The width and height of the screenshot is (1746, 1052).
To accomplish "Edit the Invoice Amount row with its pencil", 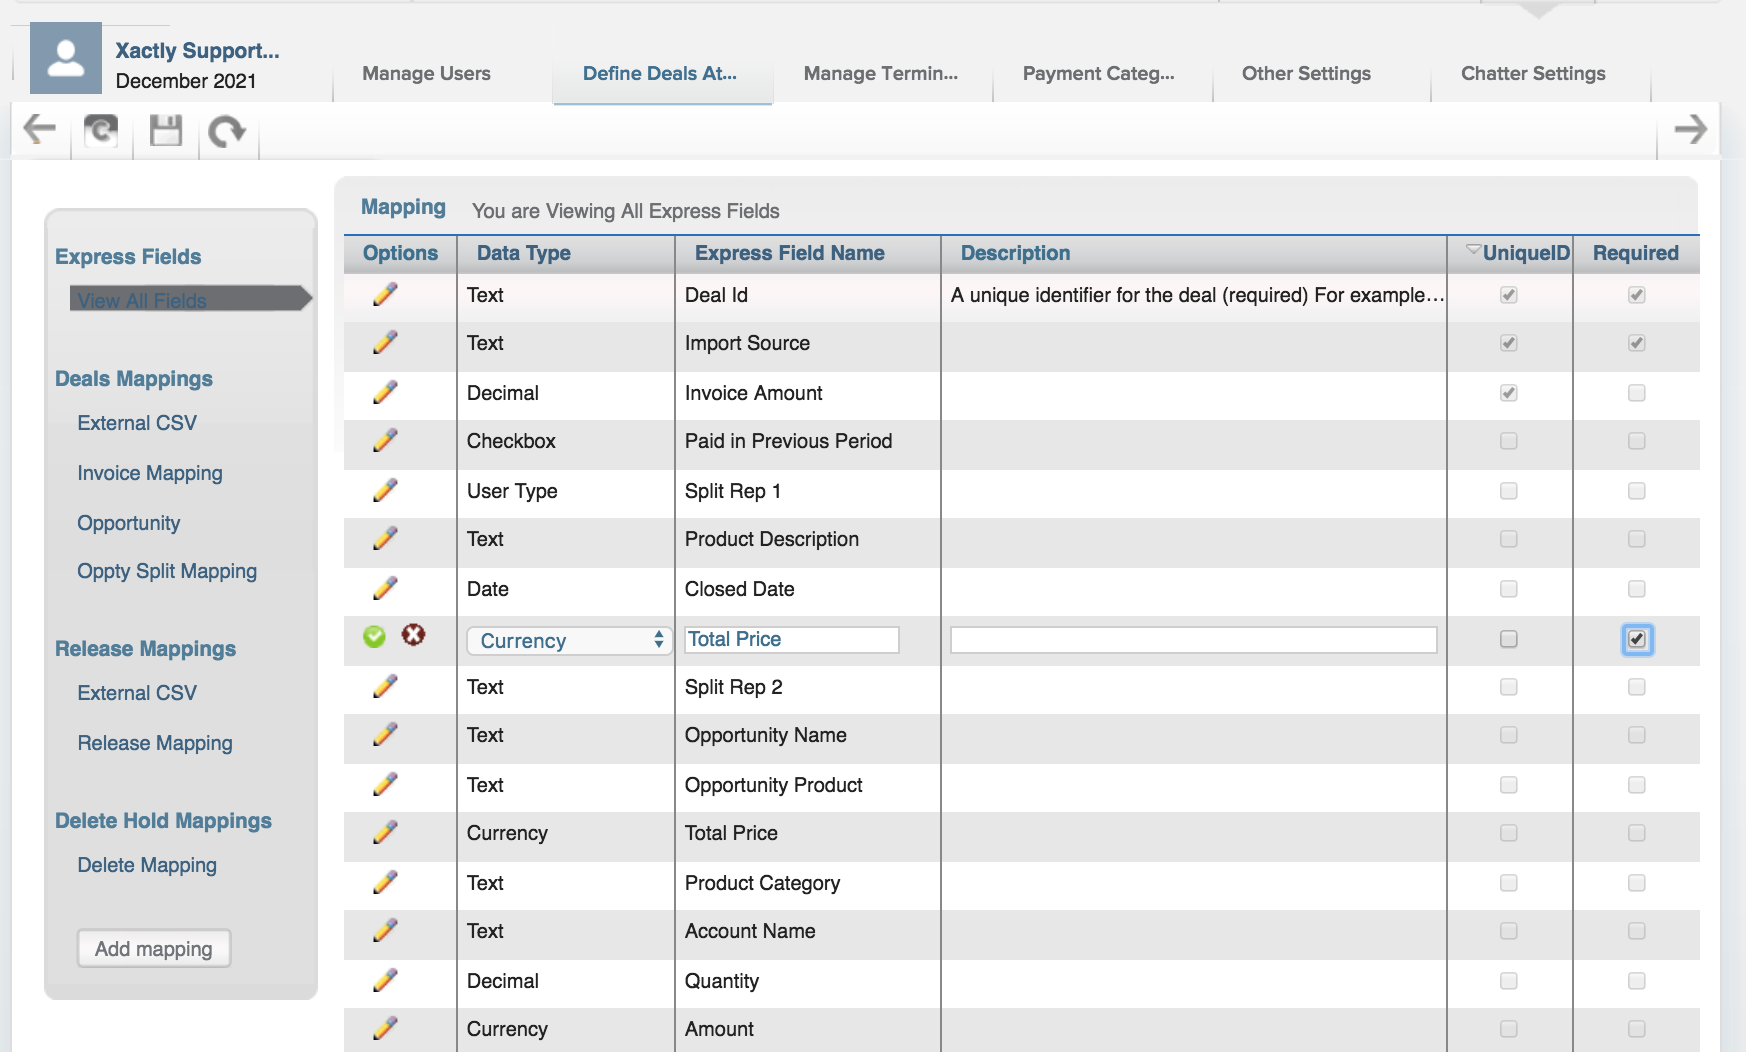I will (385, 393).
